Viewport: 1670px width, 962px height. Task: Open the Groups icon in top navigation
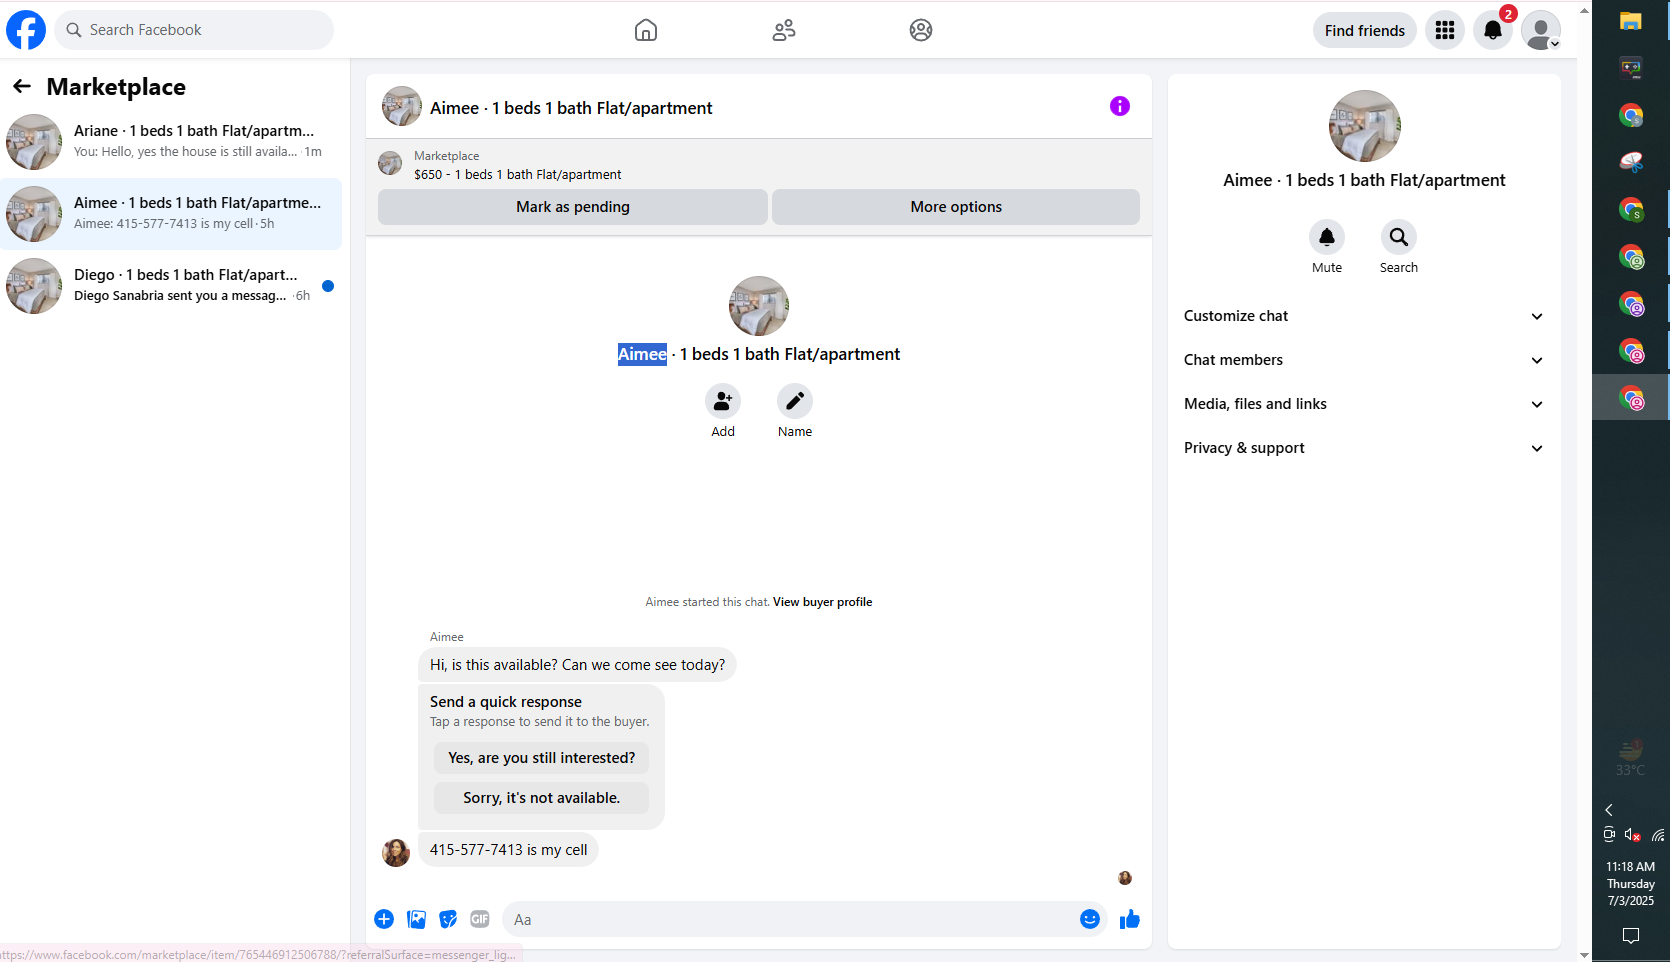pos(921,30)
